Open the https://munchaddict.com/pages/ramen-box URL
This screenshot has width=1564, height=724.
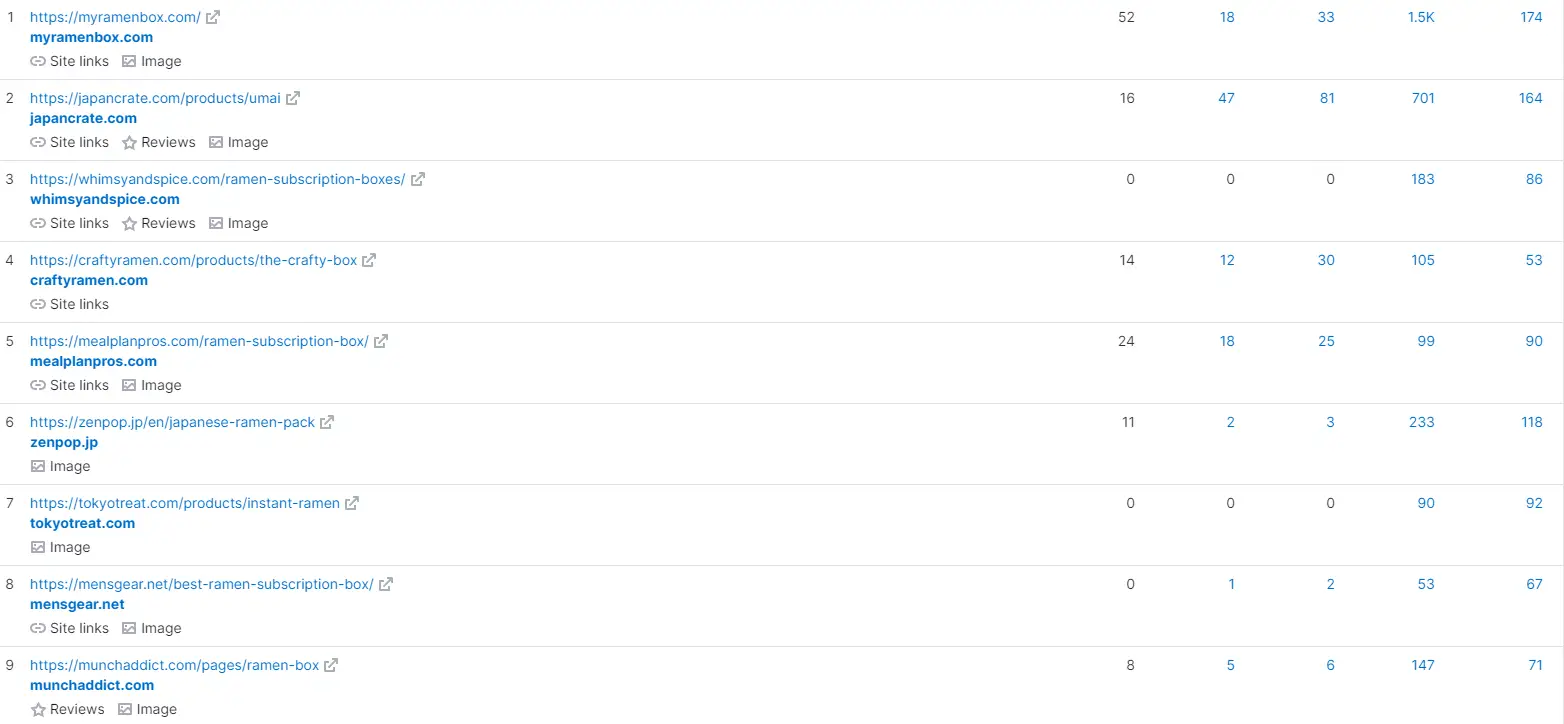(x=175, y=665)
